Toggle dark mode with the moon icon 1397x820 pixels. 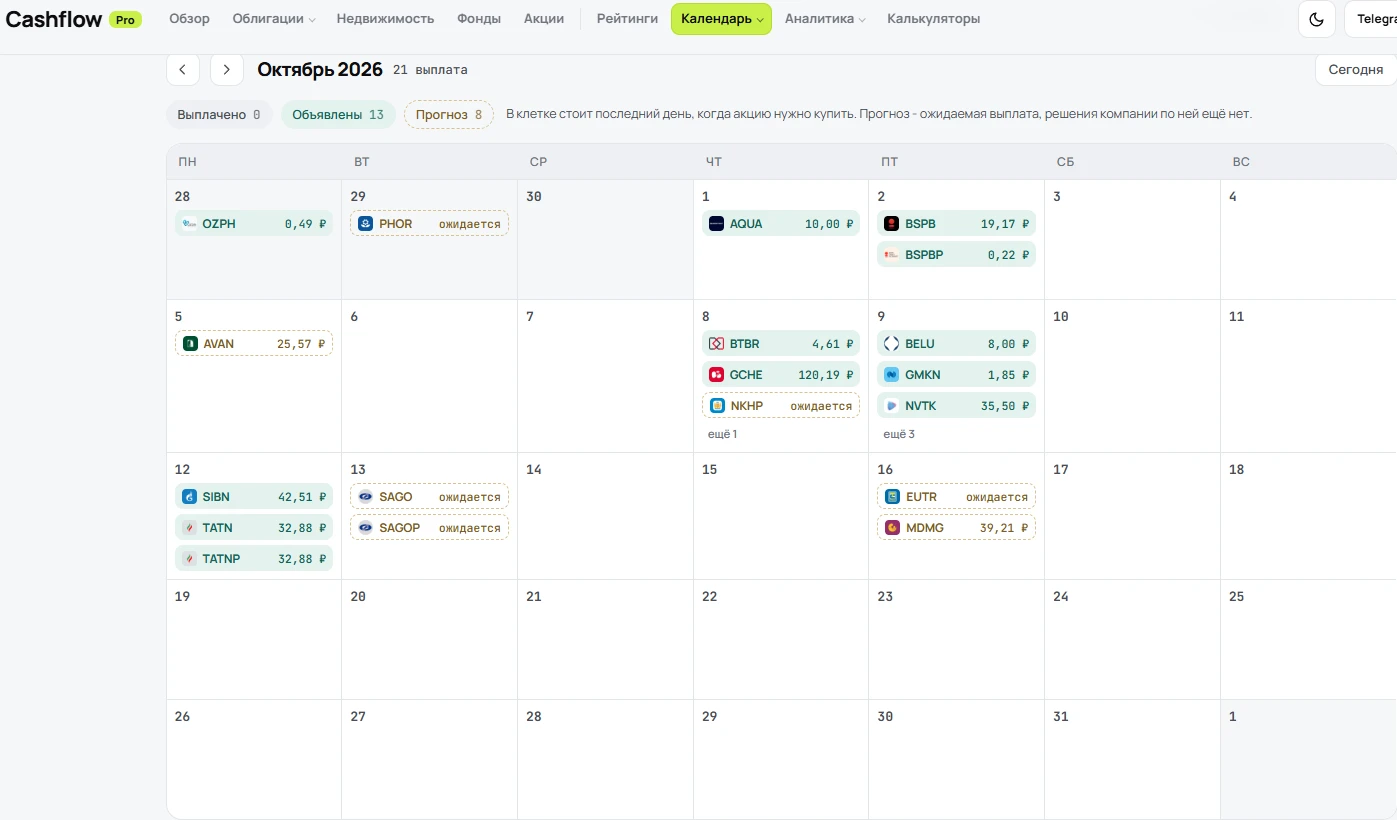(x=1316, y=19)
